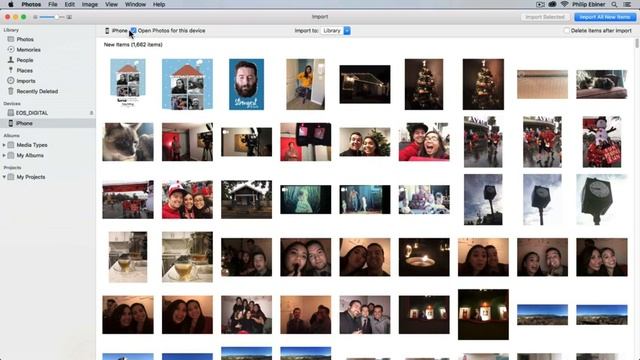Select the snowman decoration thumbnail
The width and height of the screenshot is (640, 360).
[602, 142]
